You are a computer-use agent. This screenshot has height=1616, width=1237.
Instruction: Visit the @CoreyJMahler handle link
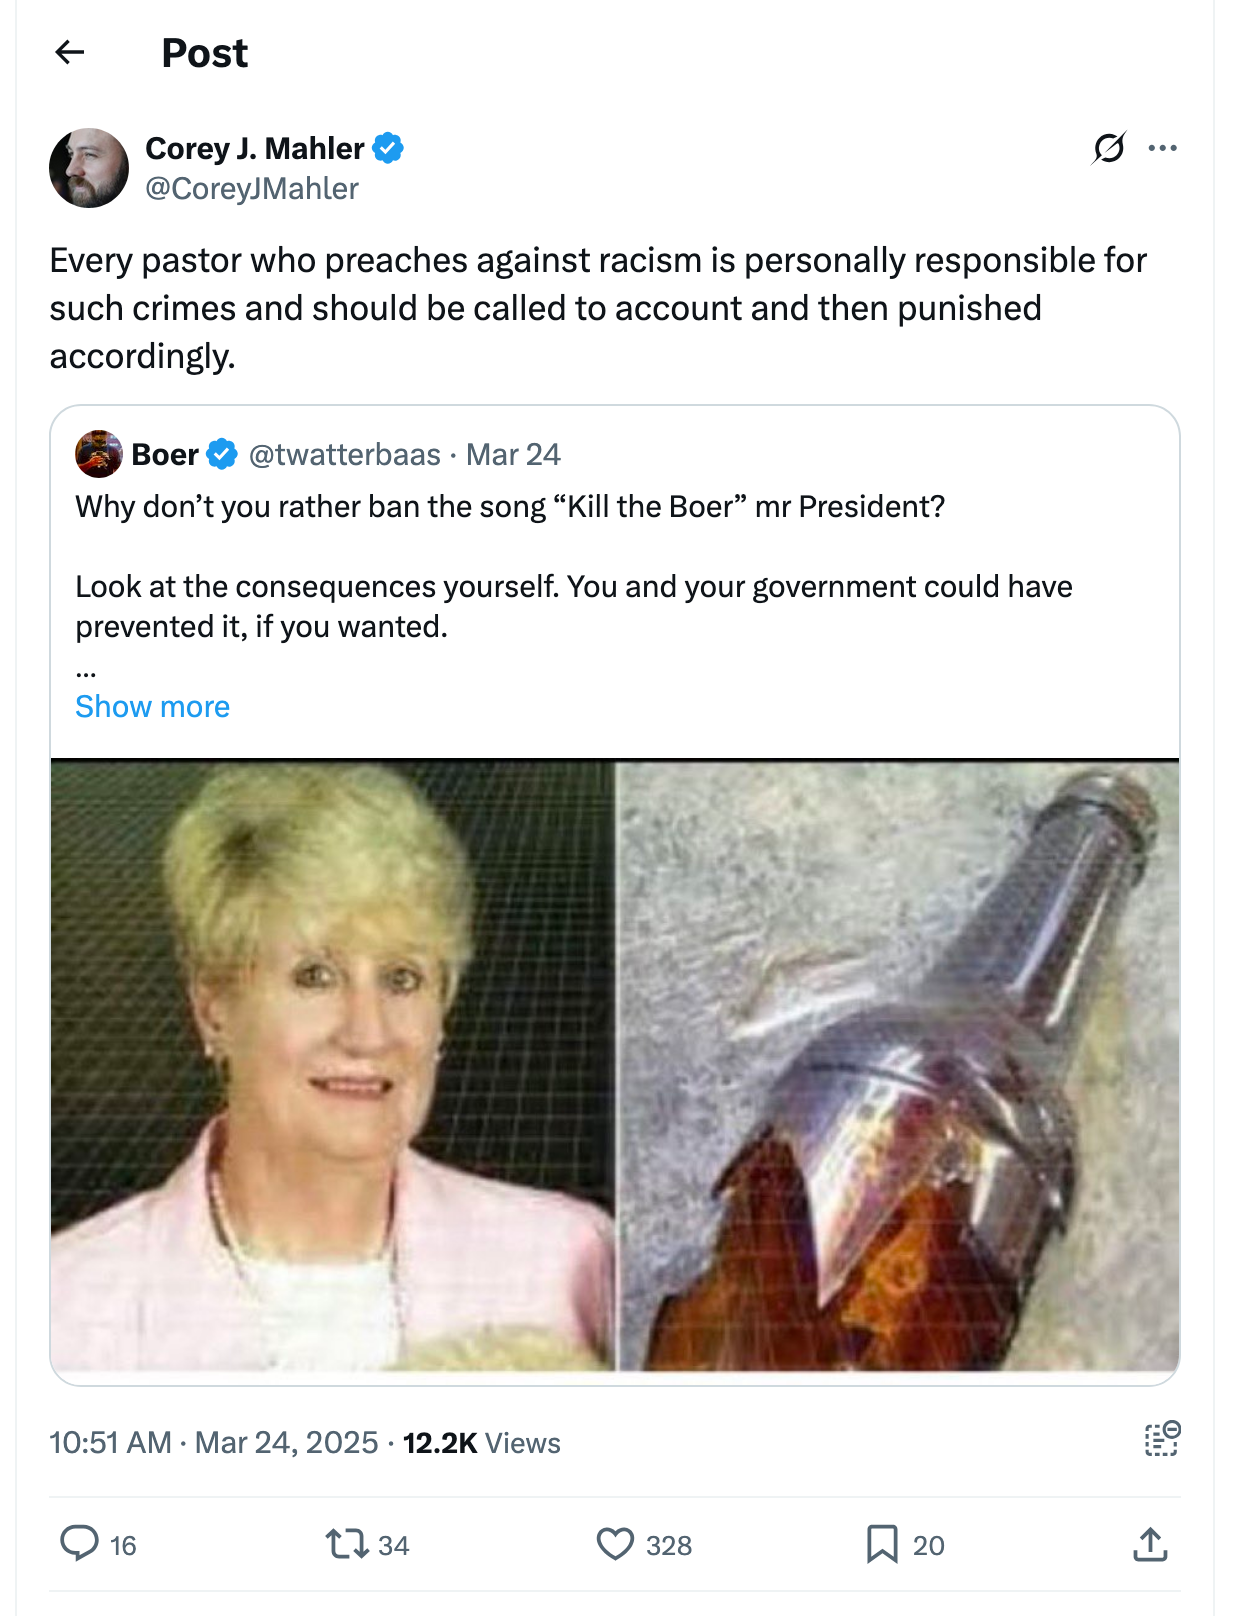[x=252, y=188]
